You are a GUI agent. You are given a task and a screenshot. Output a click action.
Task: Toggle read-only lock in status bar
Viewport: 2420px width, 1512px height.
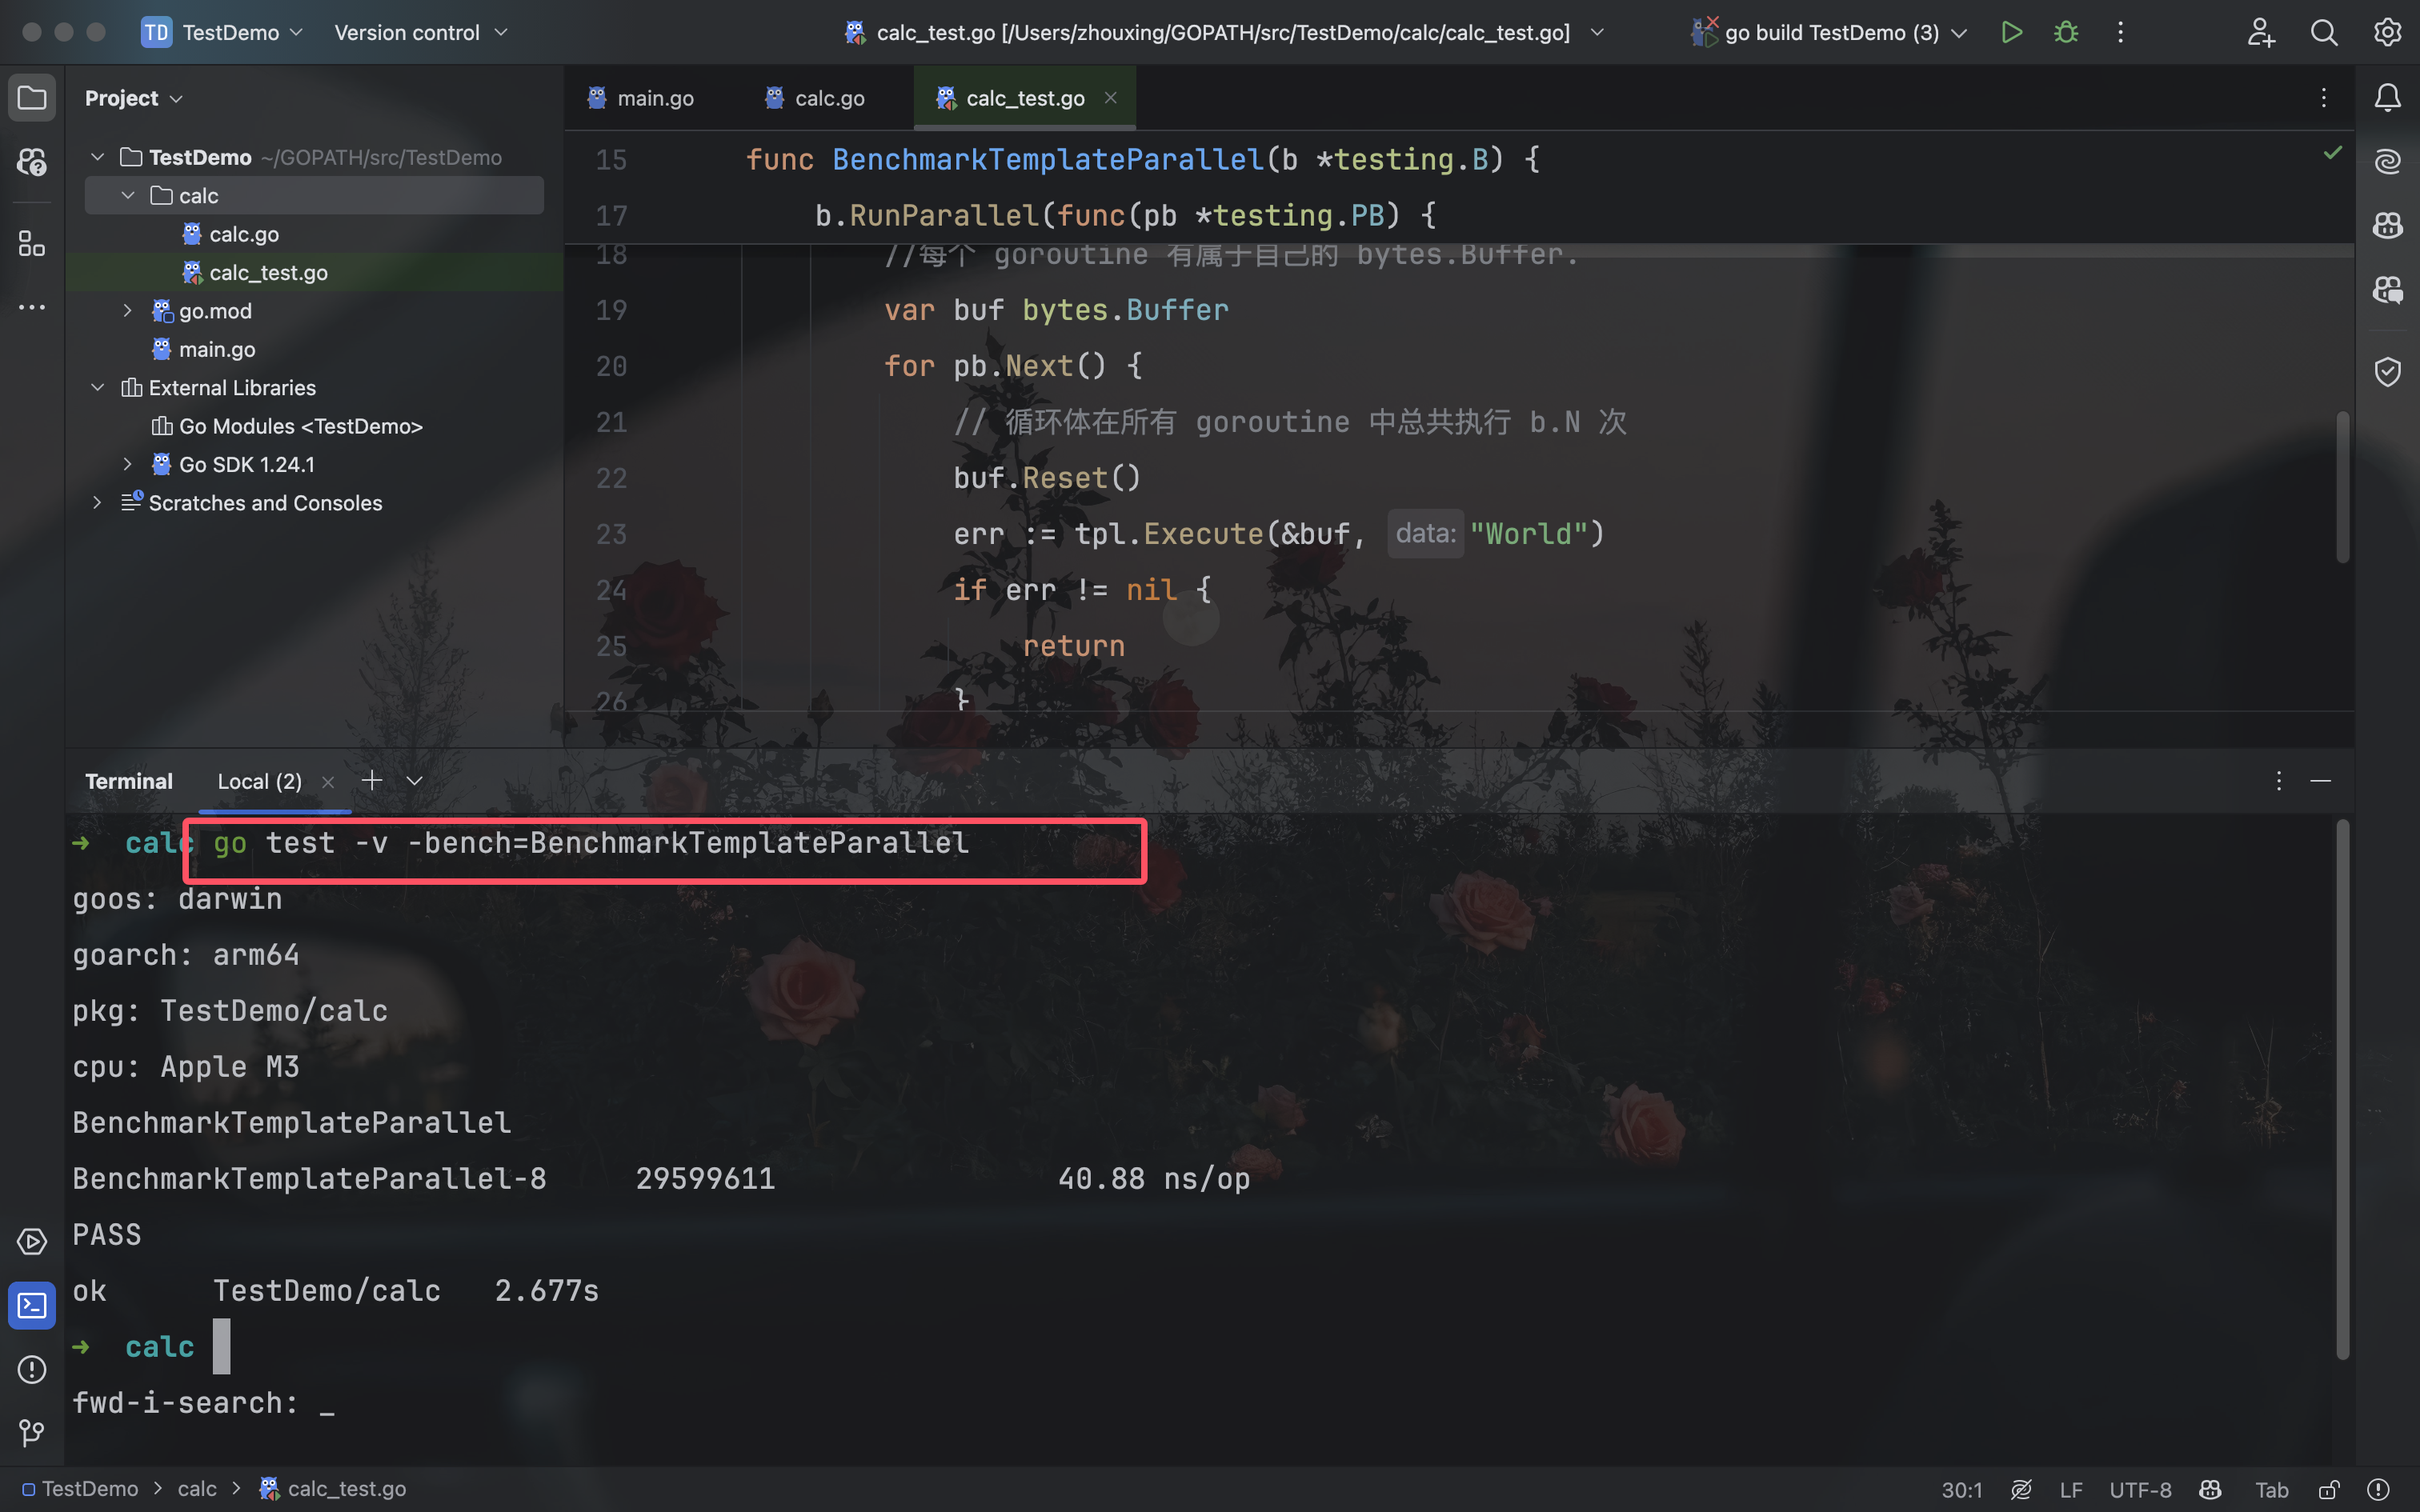pyautogui.click(x=2329, y=1489)
